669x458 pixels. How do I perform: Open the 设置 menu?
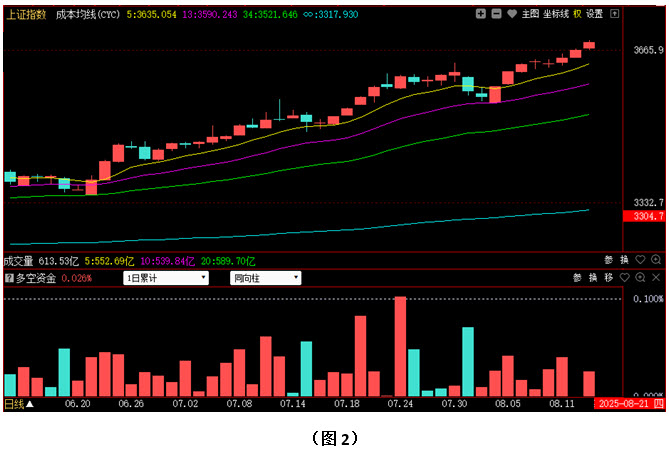(594, 14)
